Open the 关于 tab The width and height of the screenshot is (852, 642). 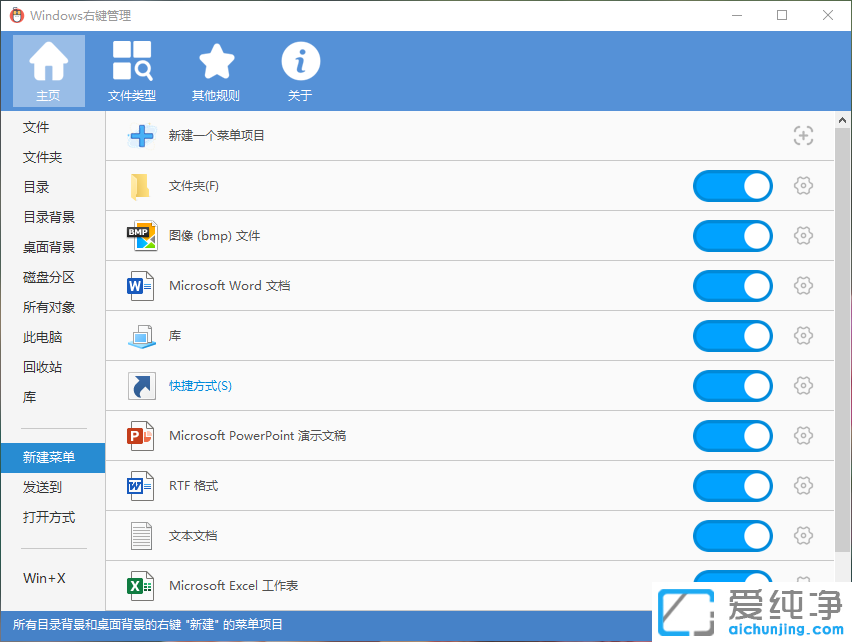(300, 68)
